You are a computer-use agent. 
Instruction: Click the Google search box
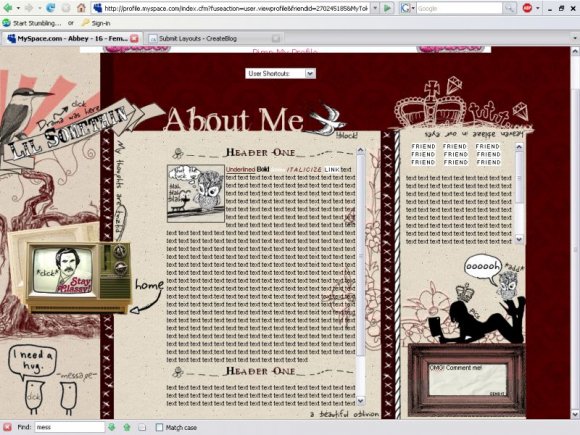click(459, 8)
